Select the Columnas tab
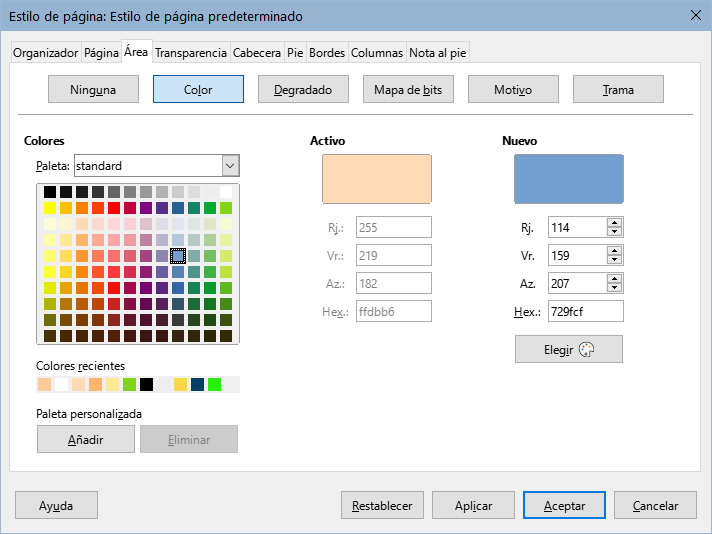 click(377, 53)
